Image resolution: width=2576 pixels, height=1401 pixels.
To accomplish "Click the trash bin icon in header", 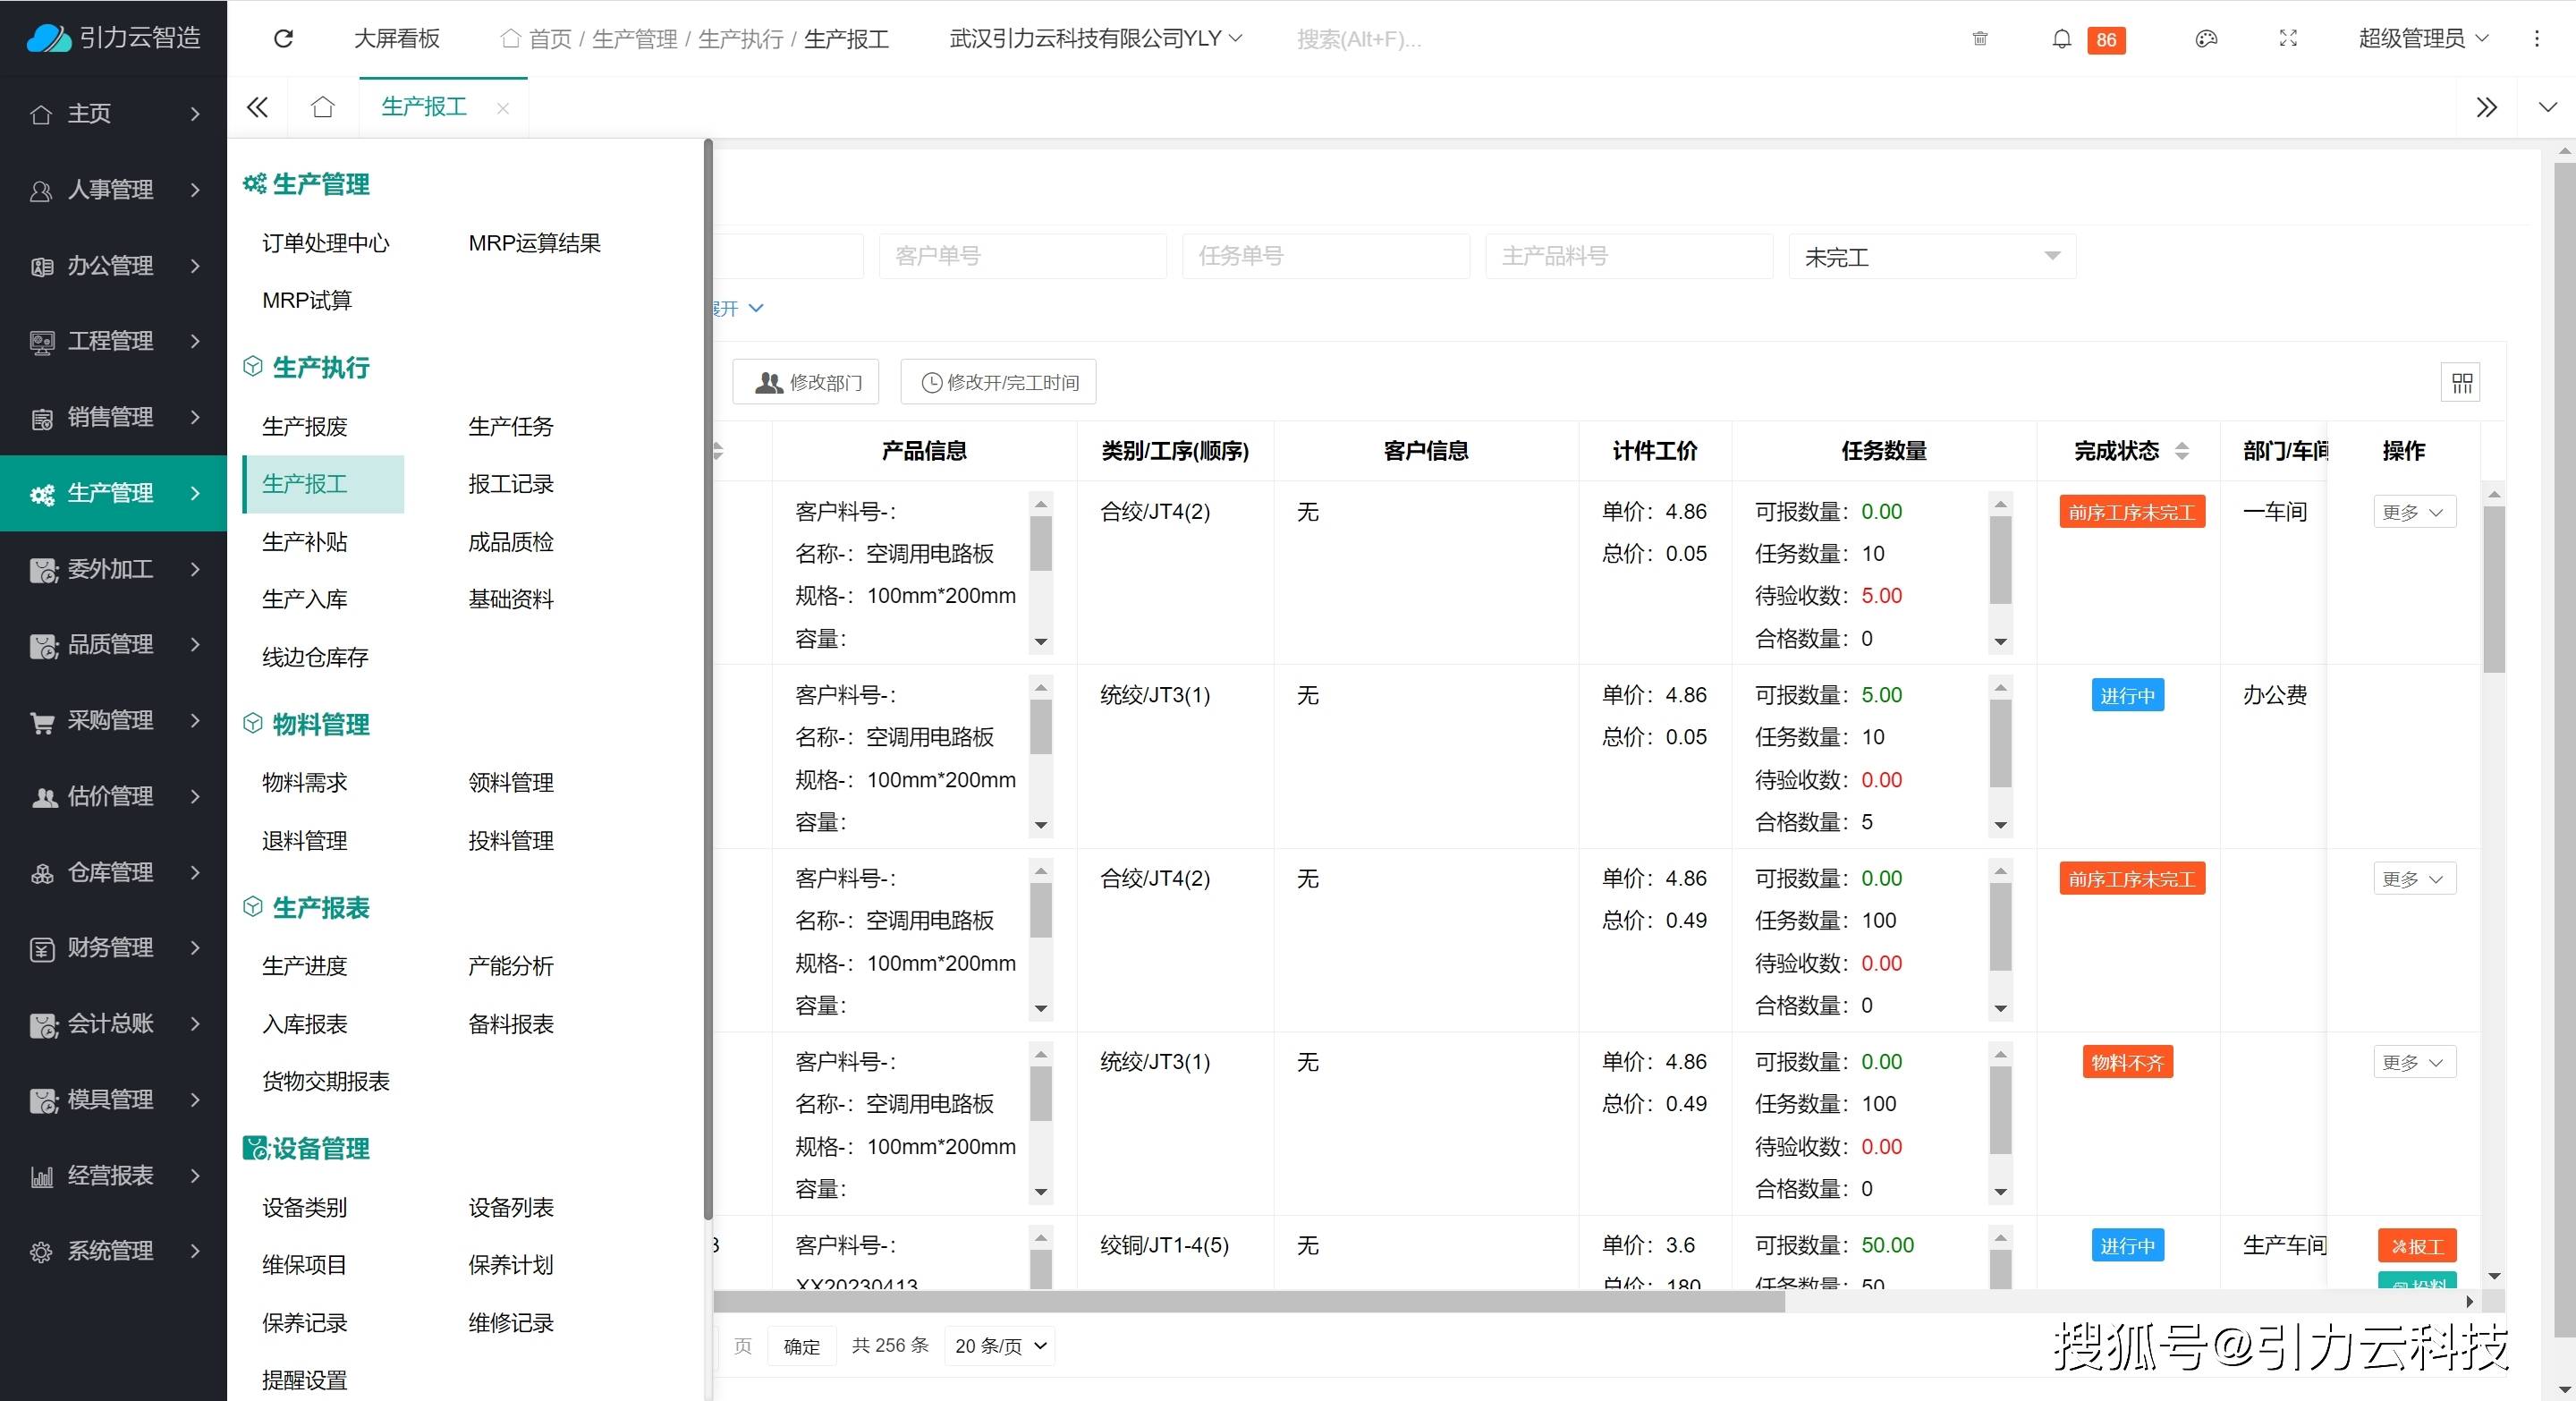I will (x=1980, y=39).
